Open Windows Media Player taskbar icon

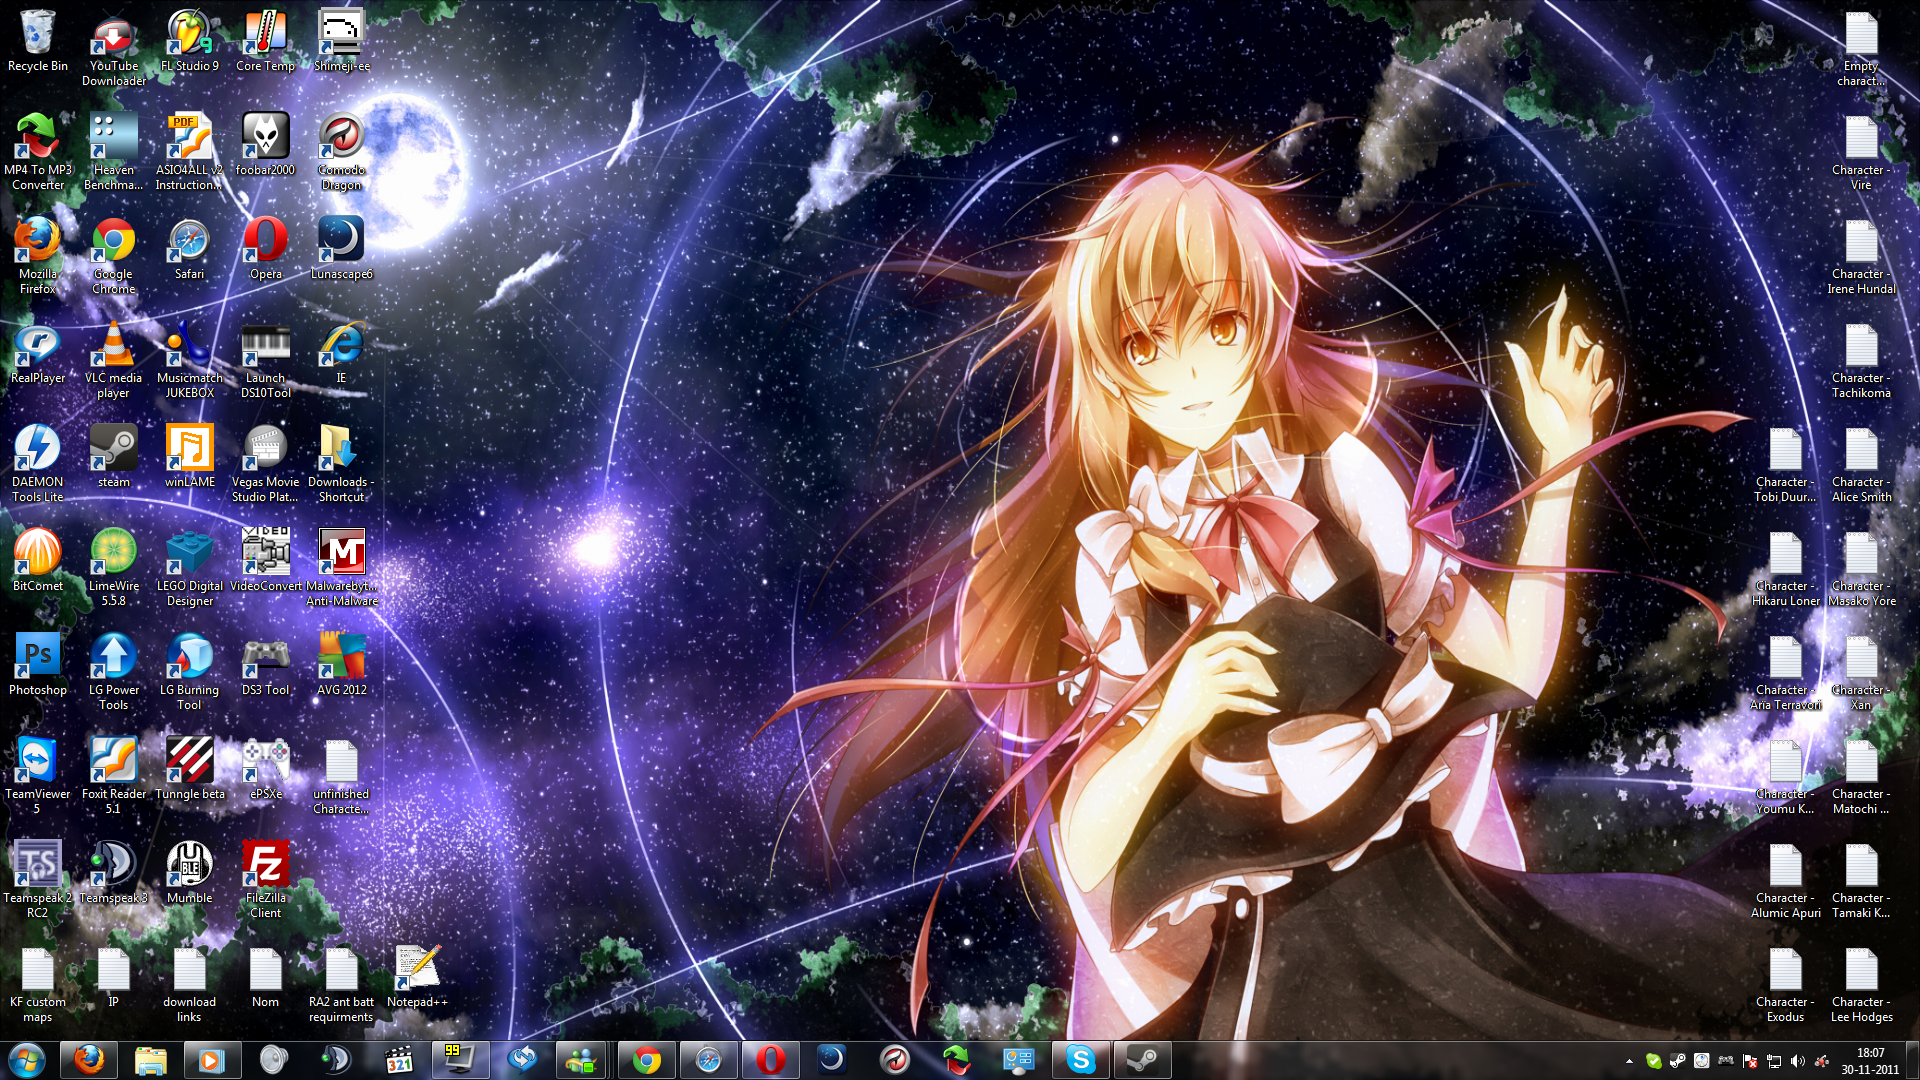(212, 1059)
